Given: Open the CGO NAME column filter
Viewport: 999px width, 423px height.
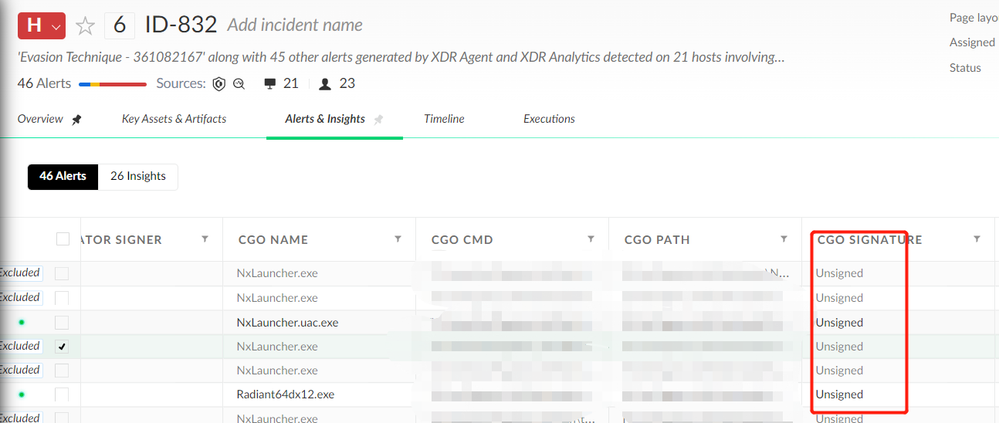Looking at the screenshot, I should (398, 239).
